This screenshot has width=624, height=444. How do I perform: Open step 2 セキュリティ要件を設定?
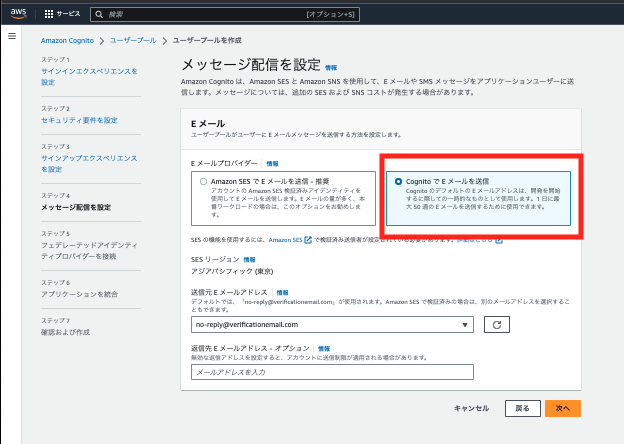pos(79,120)
